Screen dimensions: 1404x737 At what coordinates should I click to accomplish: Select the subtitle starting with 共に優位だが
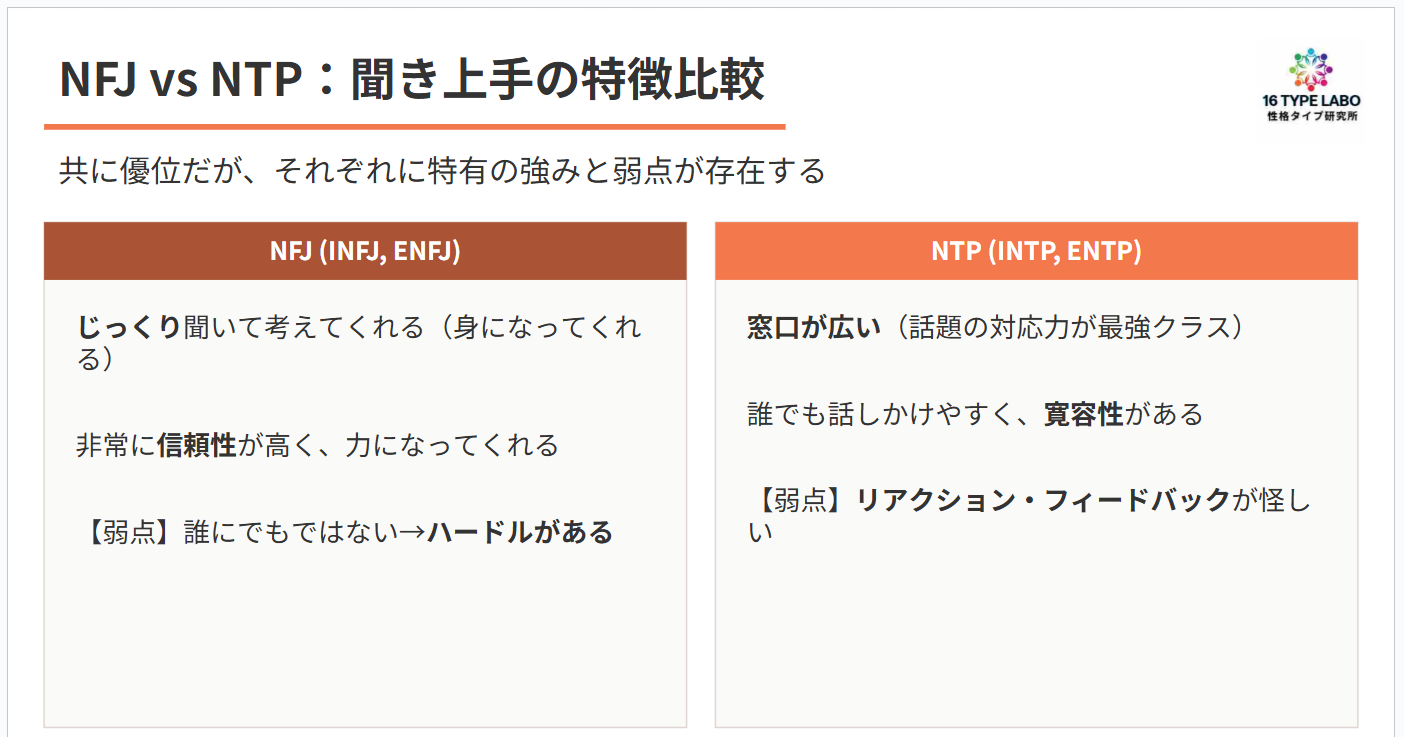point(442,171)
